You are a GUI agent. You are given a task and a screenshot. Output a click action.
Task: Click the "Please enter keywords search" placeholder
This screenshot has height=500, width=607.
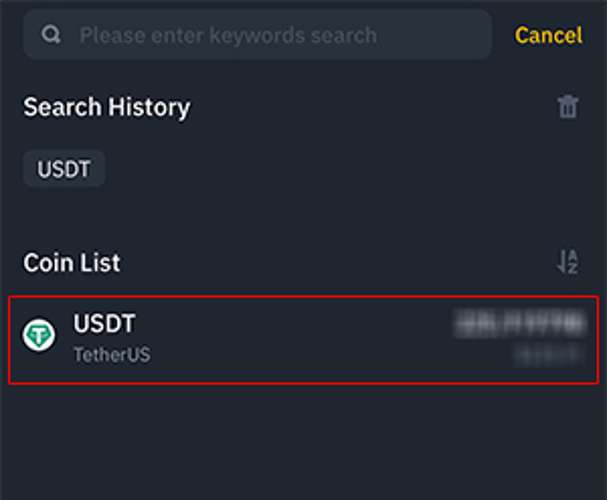[x=228, y=35]
